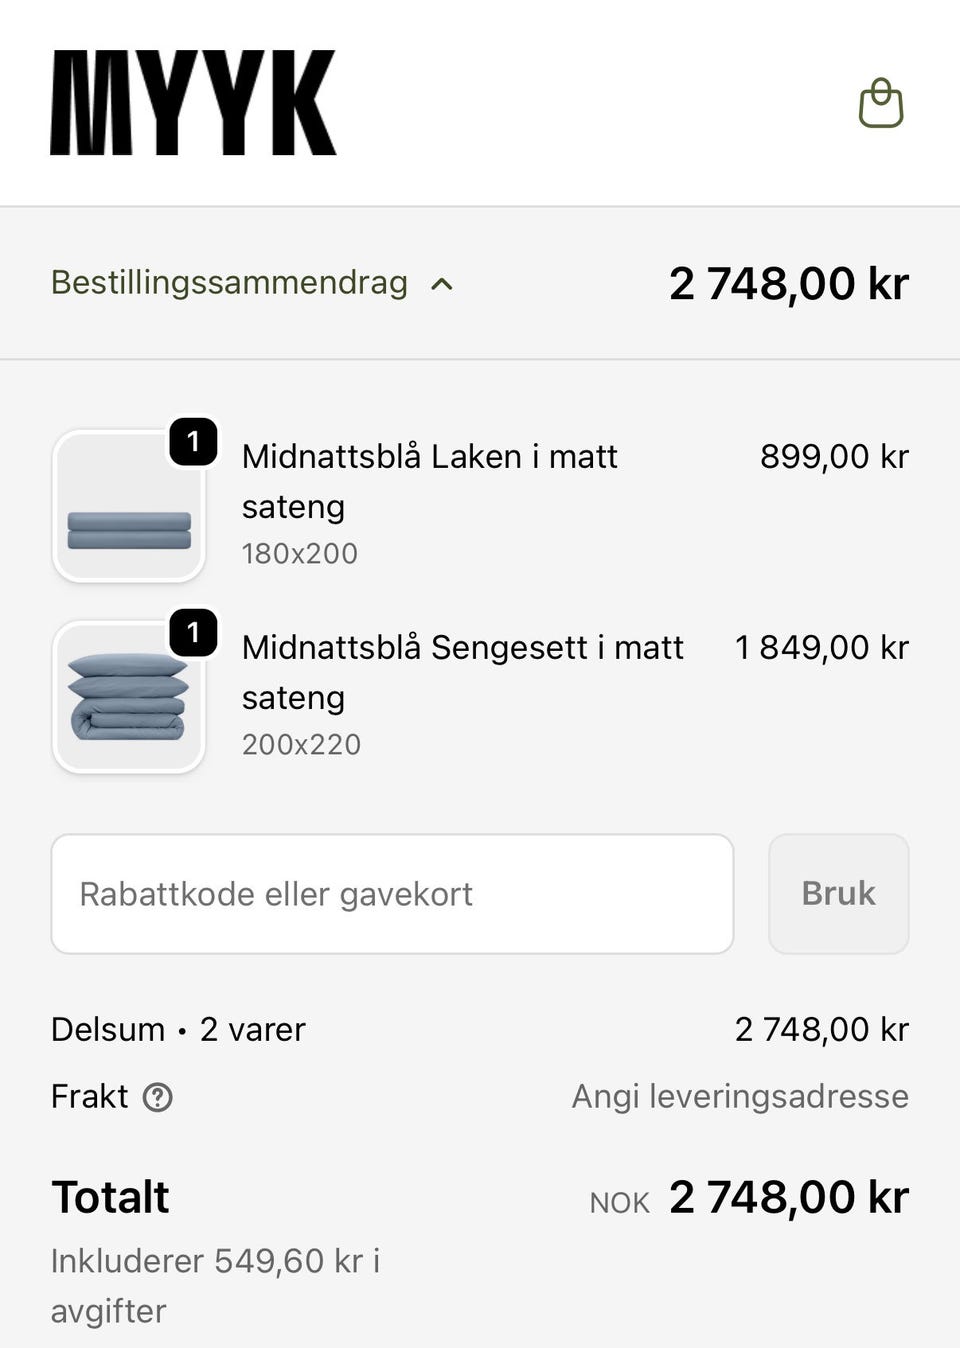This screenshot has height=1348, width=960.
Task: Open the shopping bag cart icon
Action: (881, 104)
